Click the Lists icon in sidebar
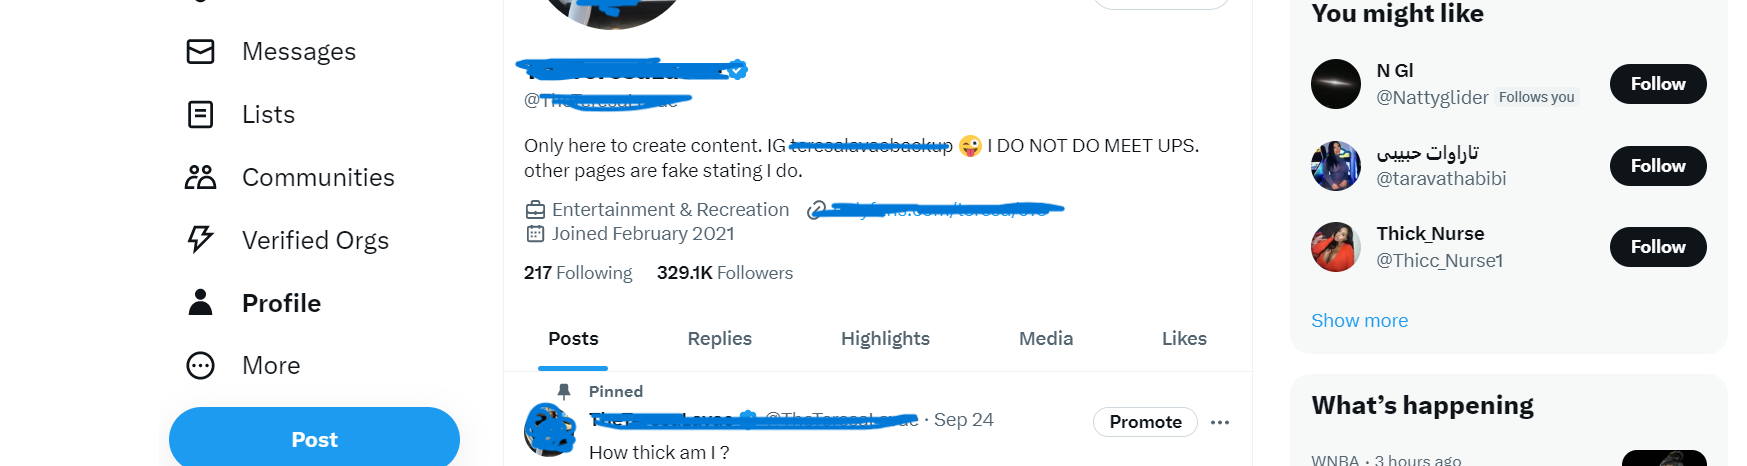 point(201,115)
